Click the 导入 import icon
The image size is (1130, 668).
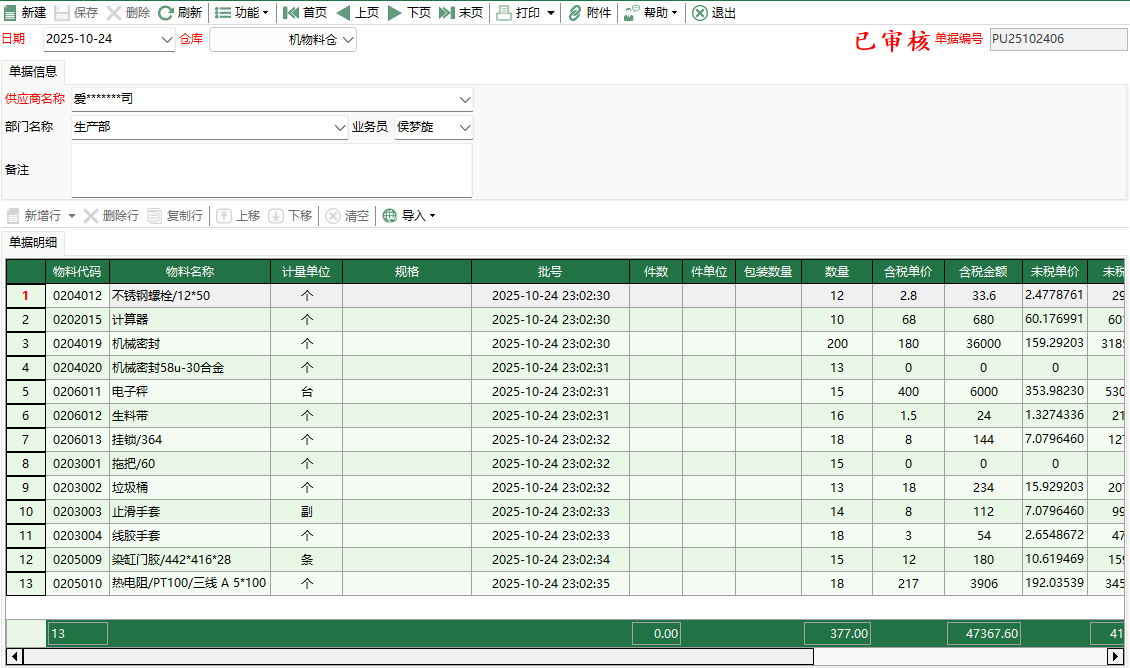pos(398,215)
